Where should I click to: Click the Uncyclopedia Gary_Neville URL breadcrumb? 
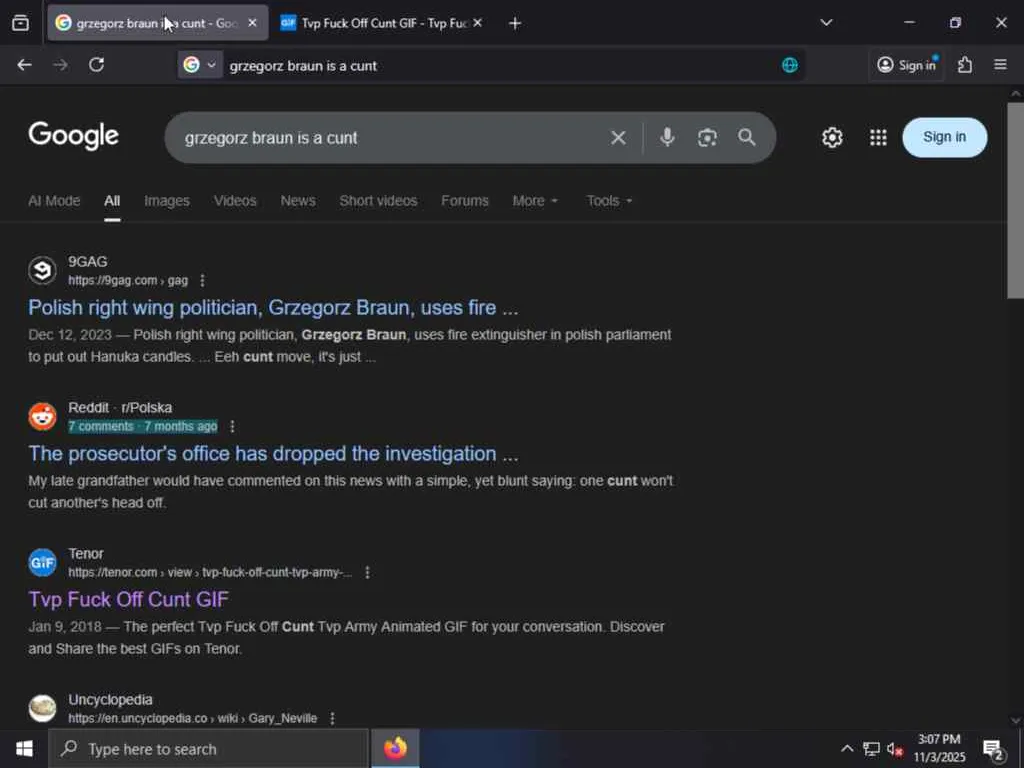click(193, 718)
